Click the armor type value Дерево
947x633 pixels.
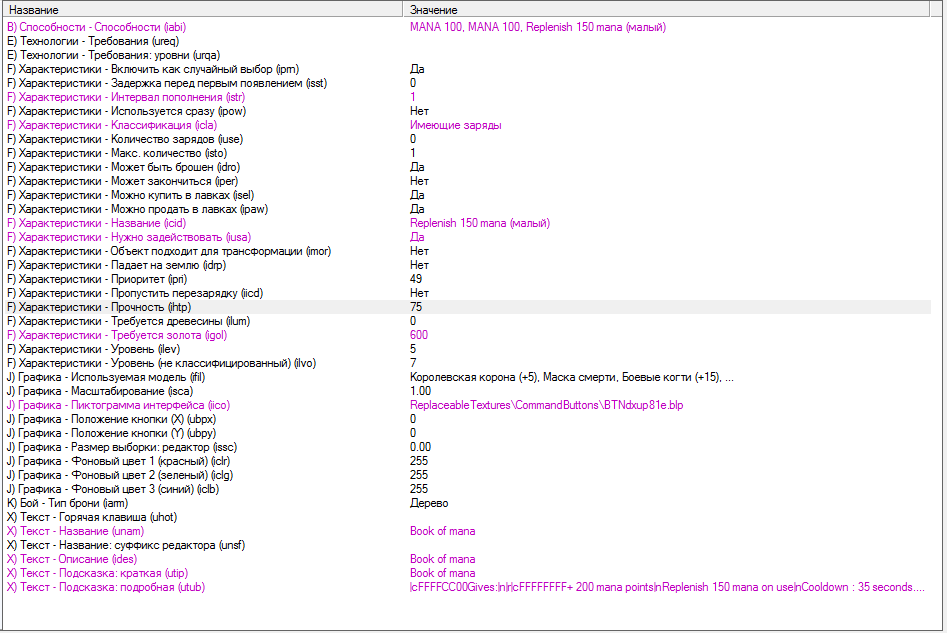click(429, 503)
